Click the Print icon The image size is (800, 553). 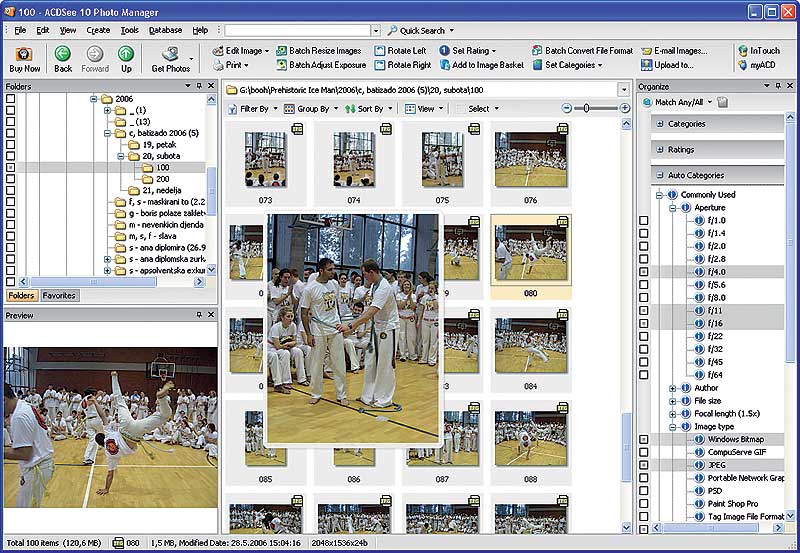[218, 65]
